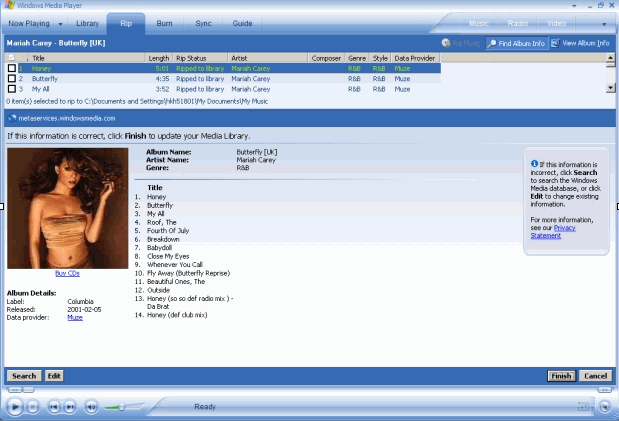
Task: Stop playback using the Stop button
Action: (33, 407)
